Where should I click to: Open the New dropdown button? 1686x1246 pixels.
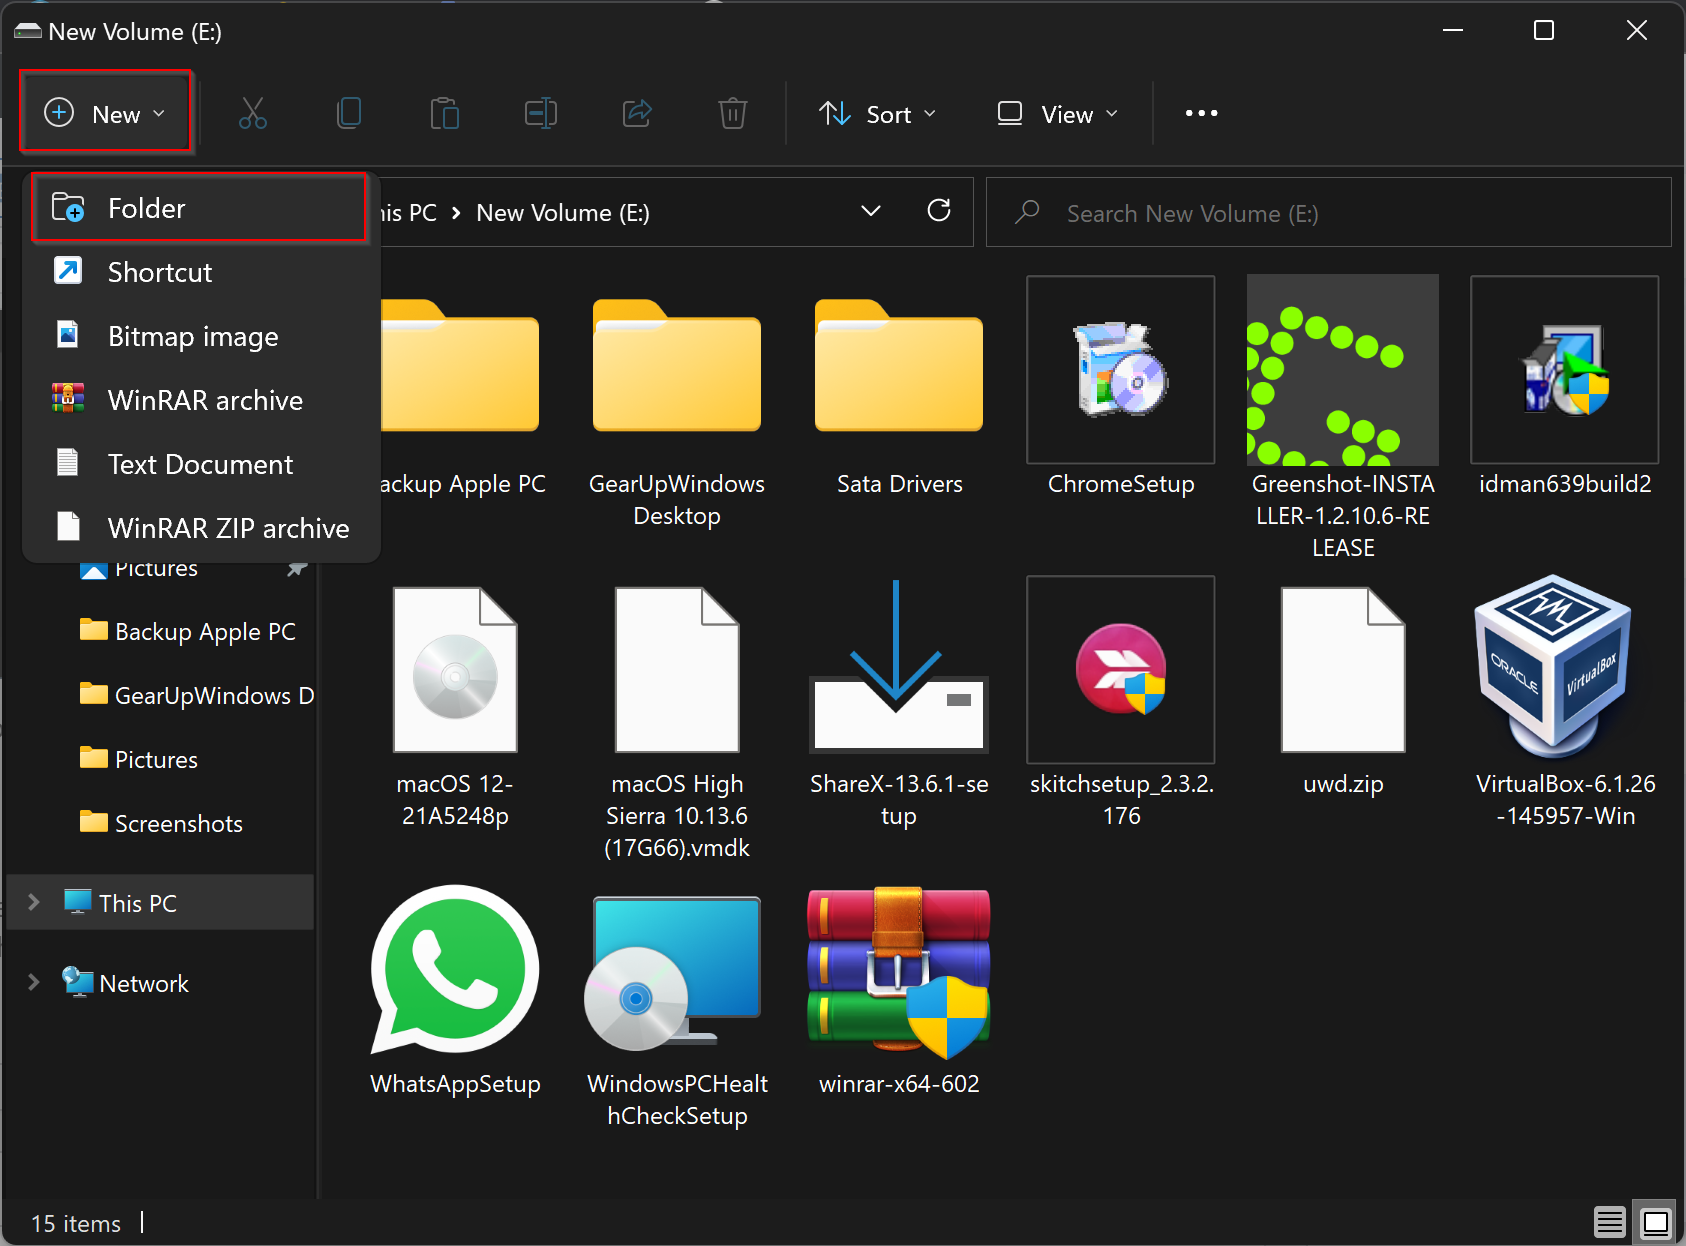[105, 113]
